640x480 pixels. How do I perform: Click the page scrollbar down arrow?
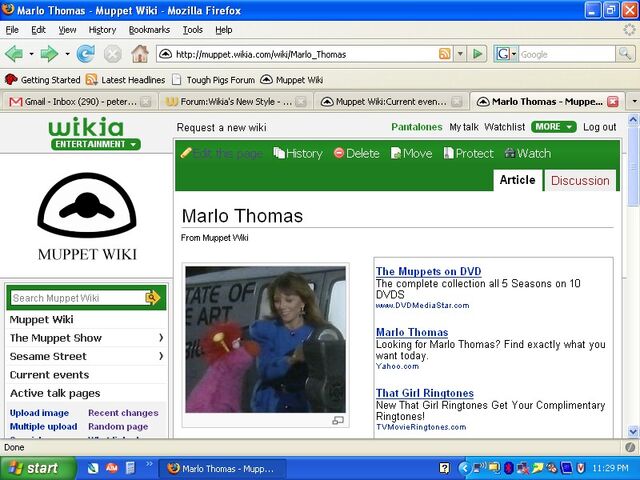[x=633, y=431]
